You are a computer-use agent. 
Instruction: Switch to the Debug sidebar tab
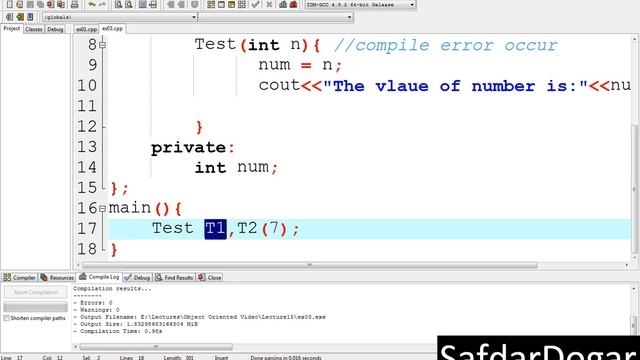[55, 29]
